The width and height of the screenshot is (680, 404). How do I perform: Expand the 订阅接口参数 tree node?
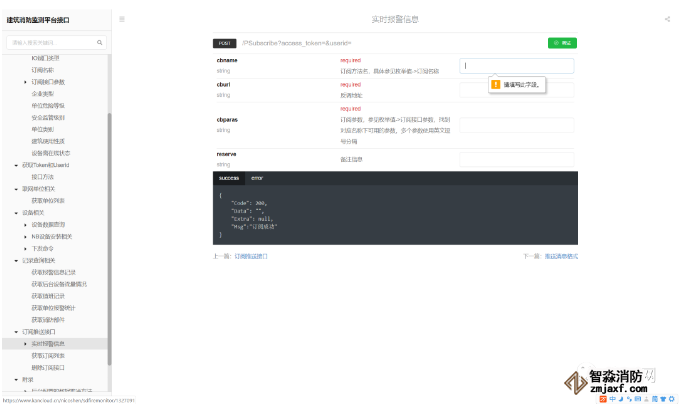(26, 82)
